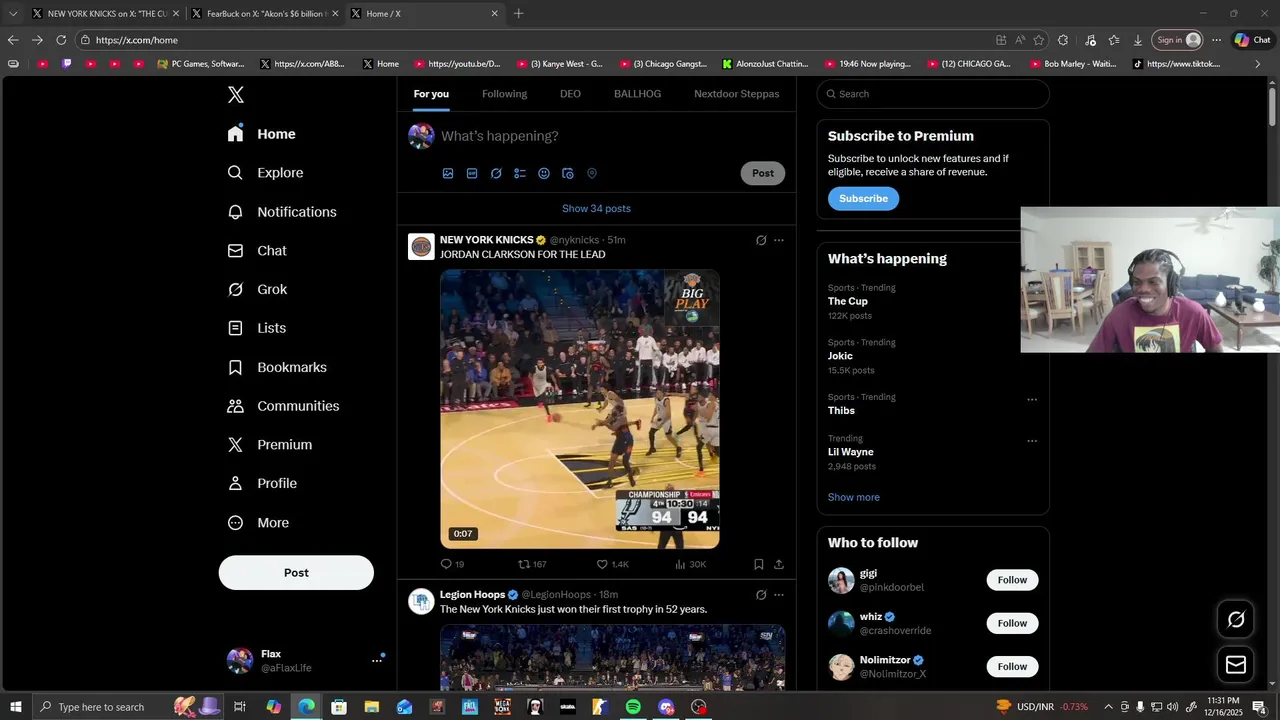
Task: Click Show 34 posts link
Action: pyautogui.click(x=596, y=209)
